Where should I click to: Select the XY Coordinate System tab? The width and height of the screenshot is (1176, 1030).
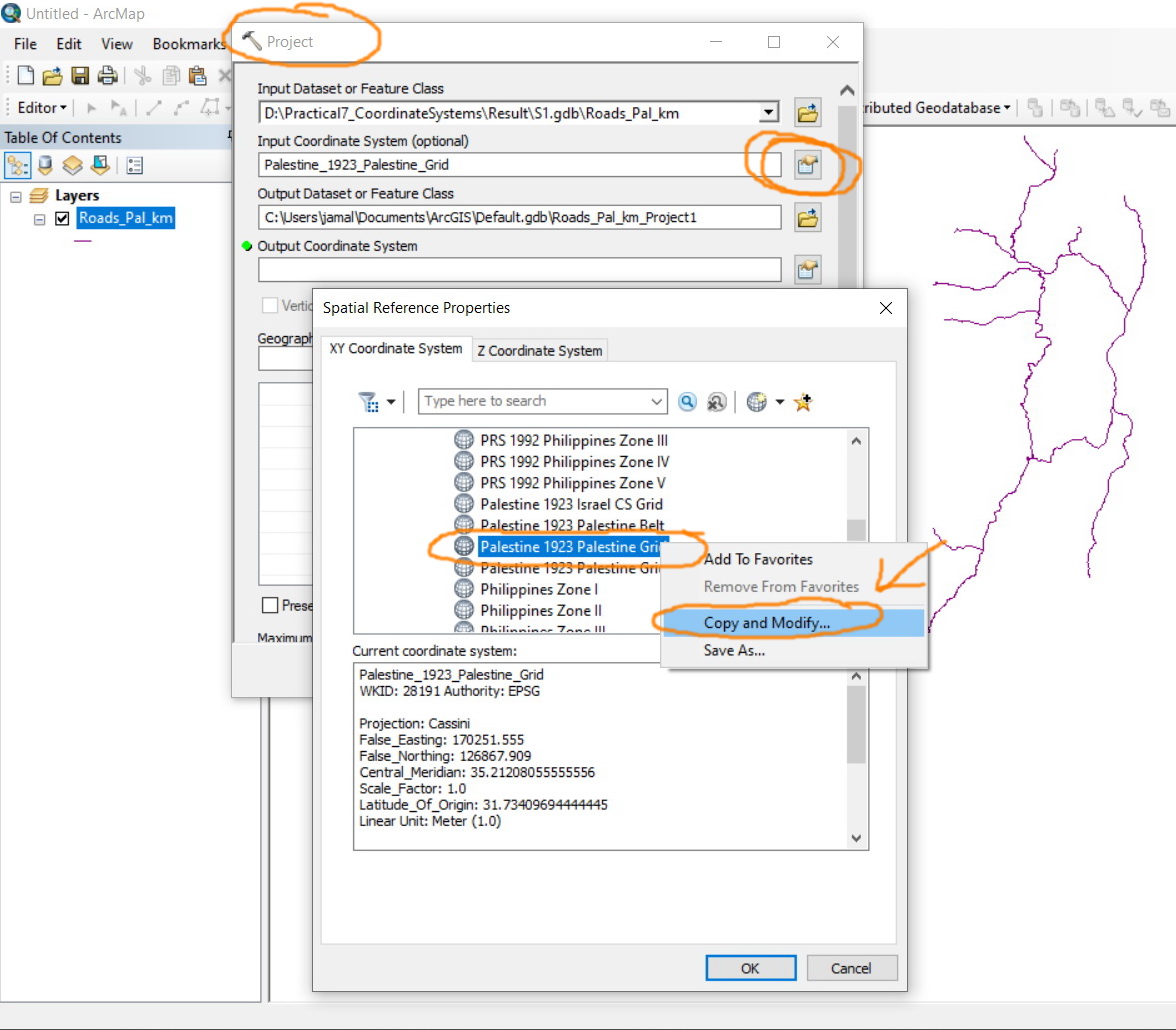(x=396, y=349)
